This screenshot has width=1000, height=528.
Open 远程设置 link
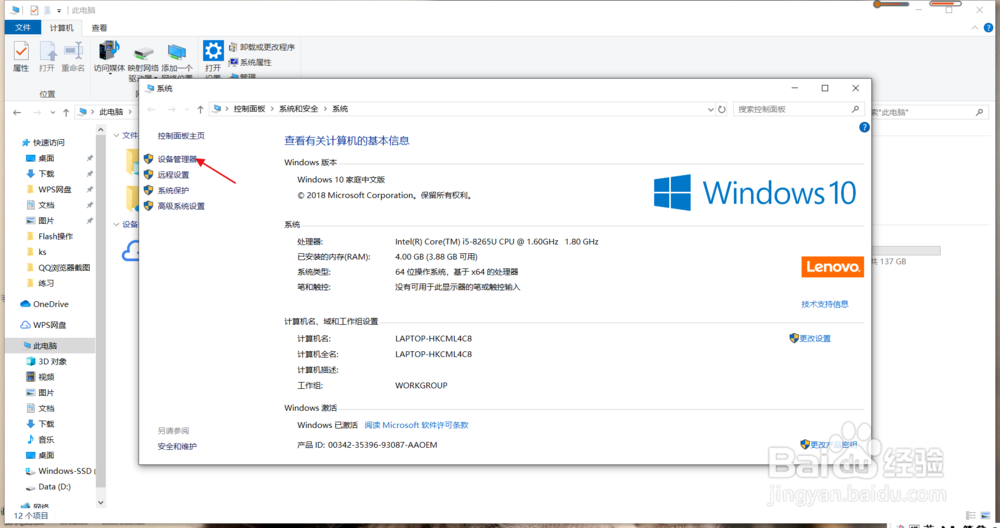click(173, 175)
